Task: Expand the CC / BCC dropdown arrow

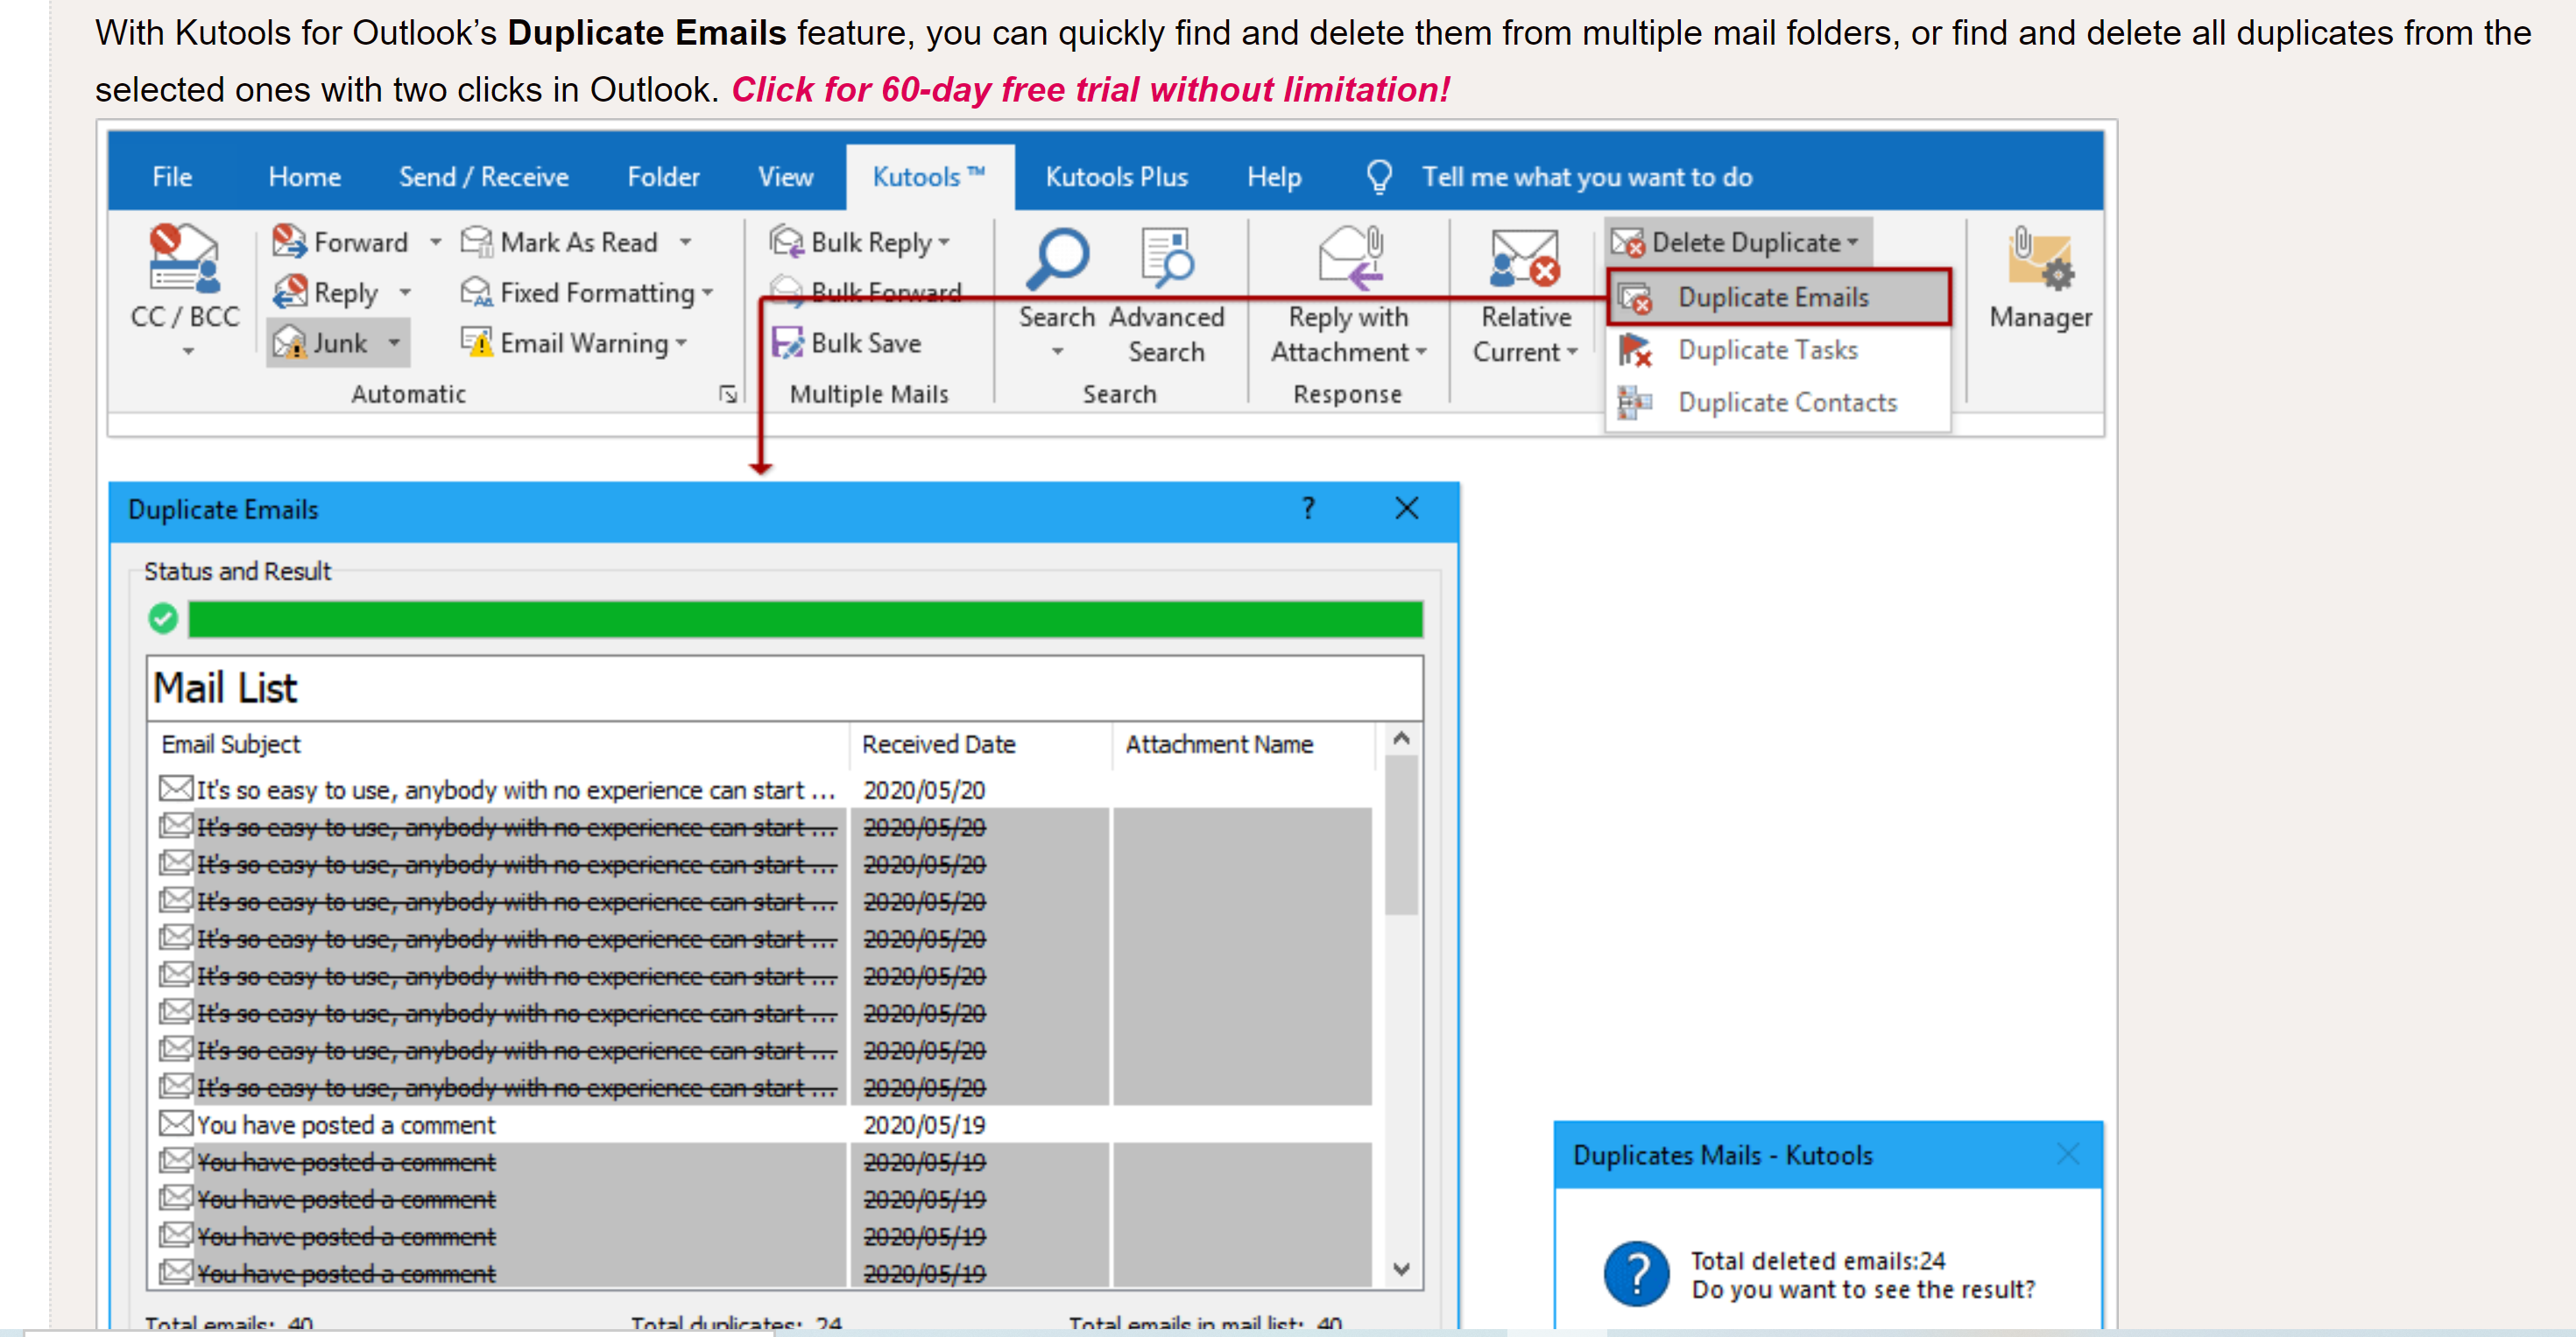Action: pyautogui.click(x=188, y=351)
